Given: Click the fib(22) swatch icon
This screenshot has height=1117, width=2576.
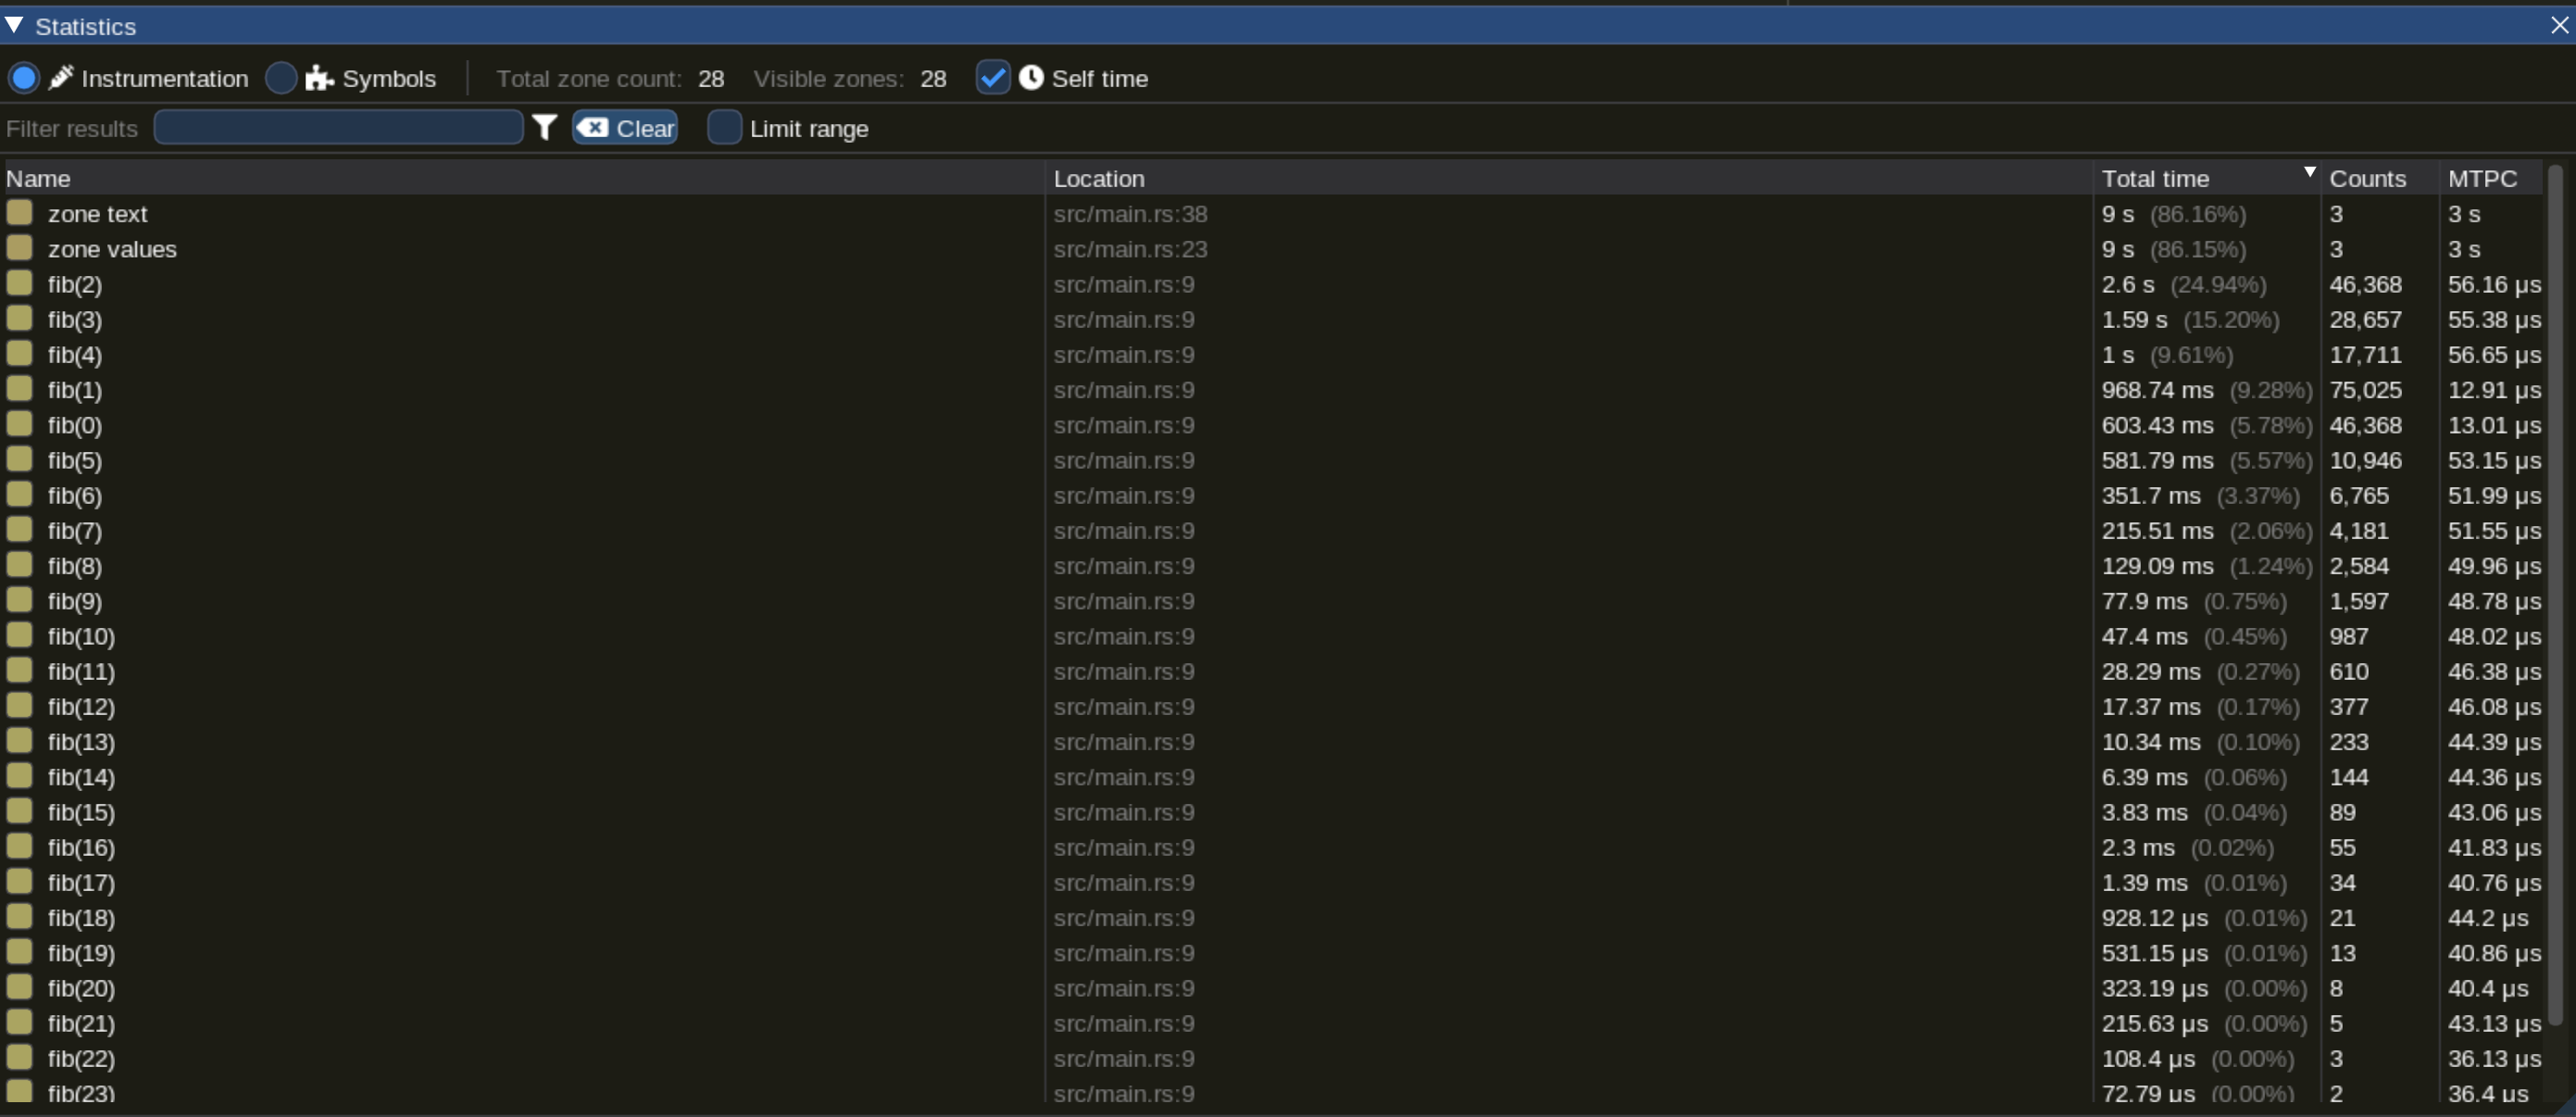Looking at the screenshot, I should 19,1057.
